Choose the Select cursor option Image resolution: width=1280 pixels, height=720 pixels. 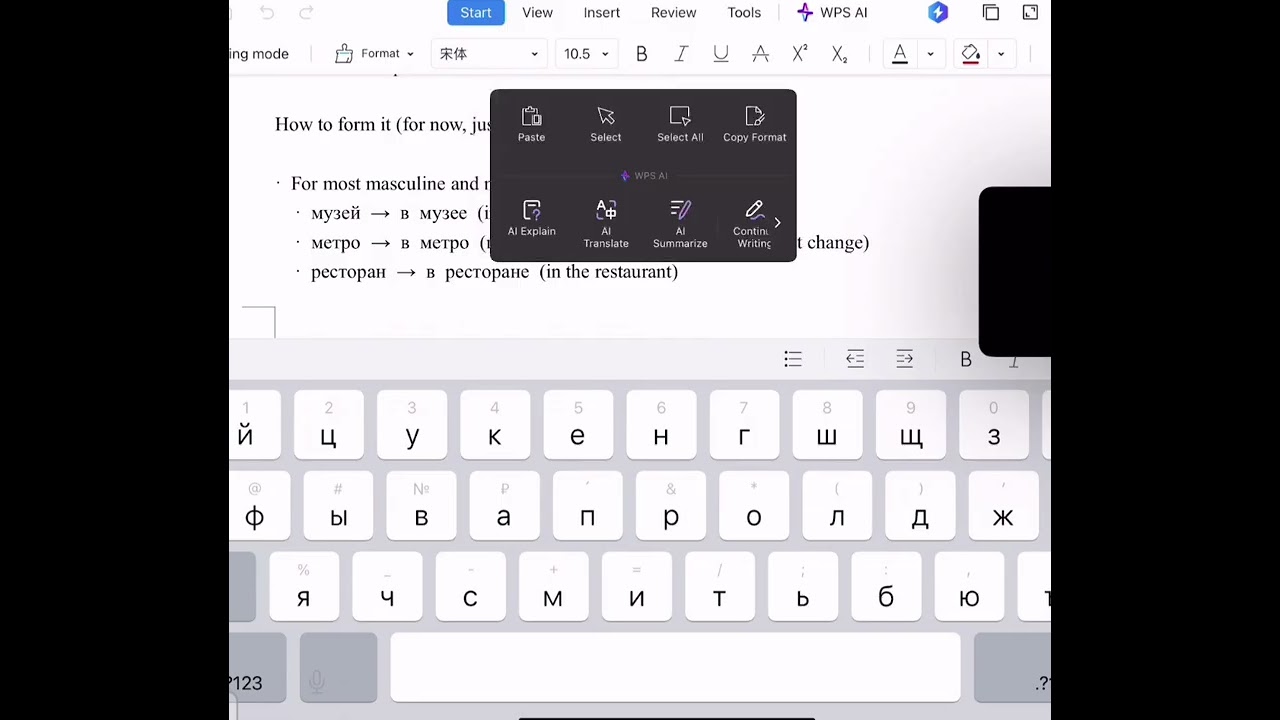click(605, 124)
